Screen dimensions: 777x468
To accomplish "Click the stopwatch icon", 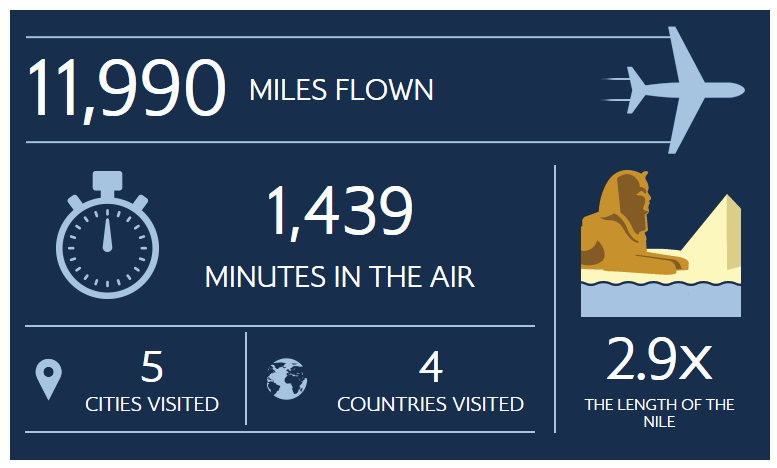I will tap(108, 235).
